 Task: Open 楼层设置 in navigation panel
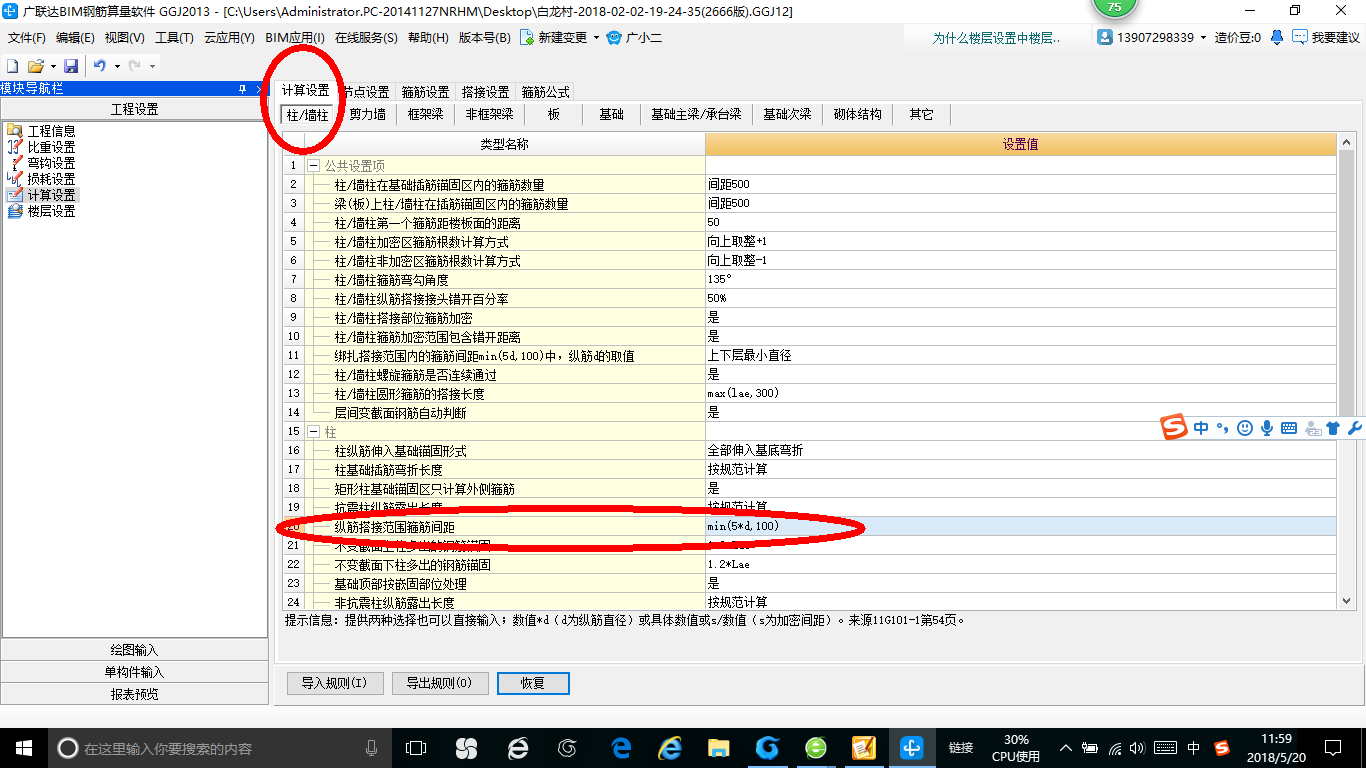point(50,211)
